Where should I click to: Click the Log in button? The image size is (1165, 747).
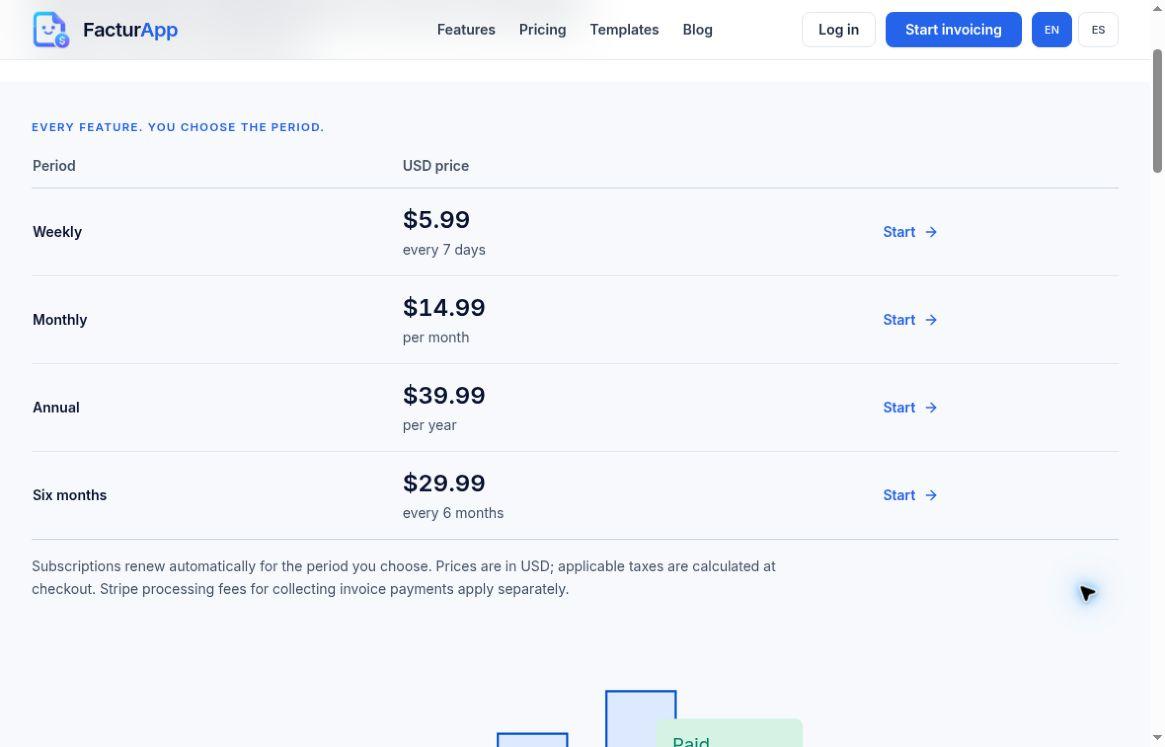[839, 30]
